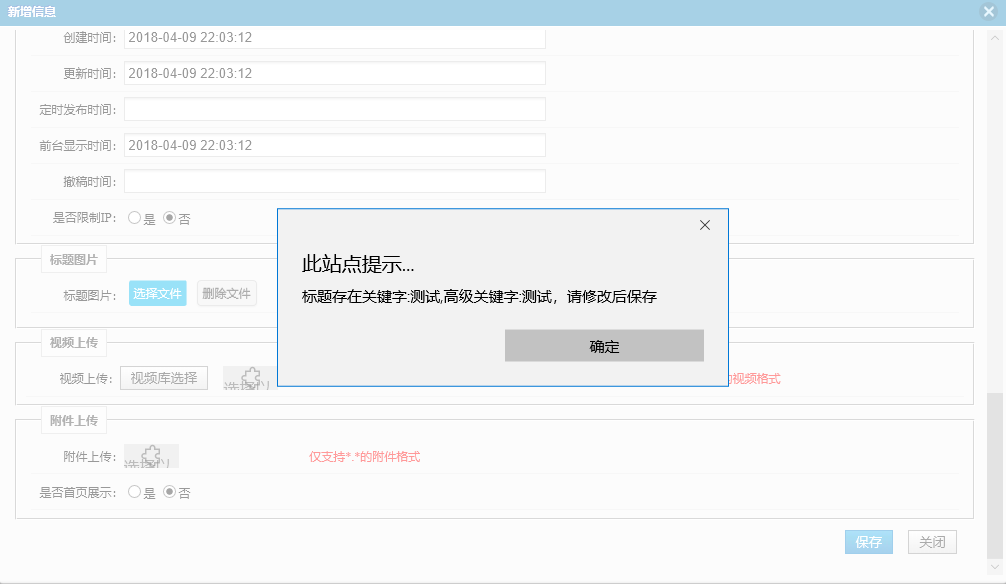Focus the 定时发布时间 empty field
Image resolution: width=1006 pixels, height=584 pixels.
(x=334, y=109)
